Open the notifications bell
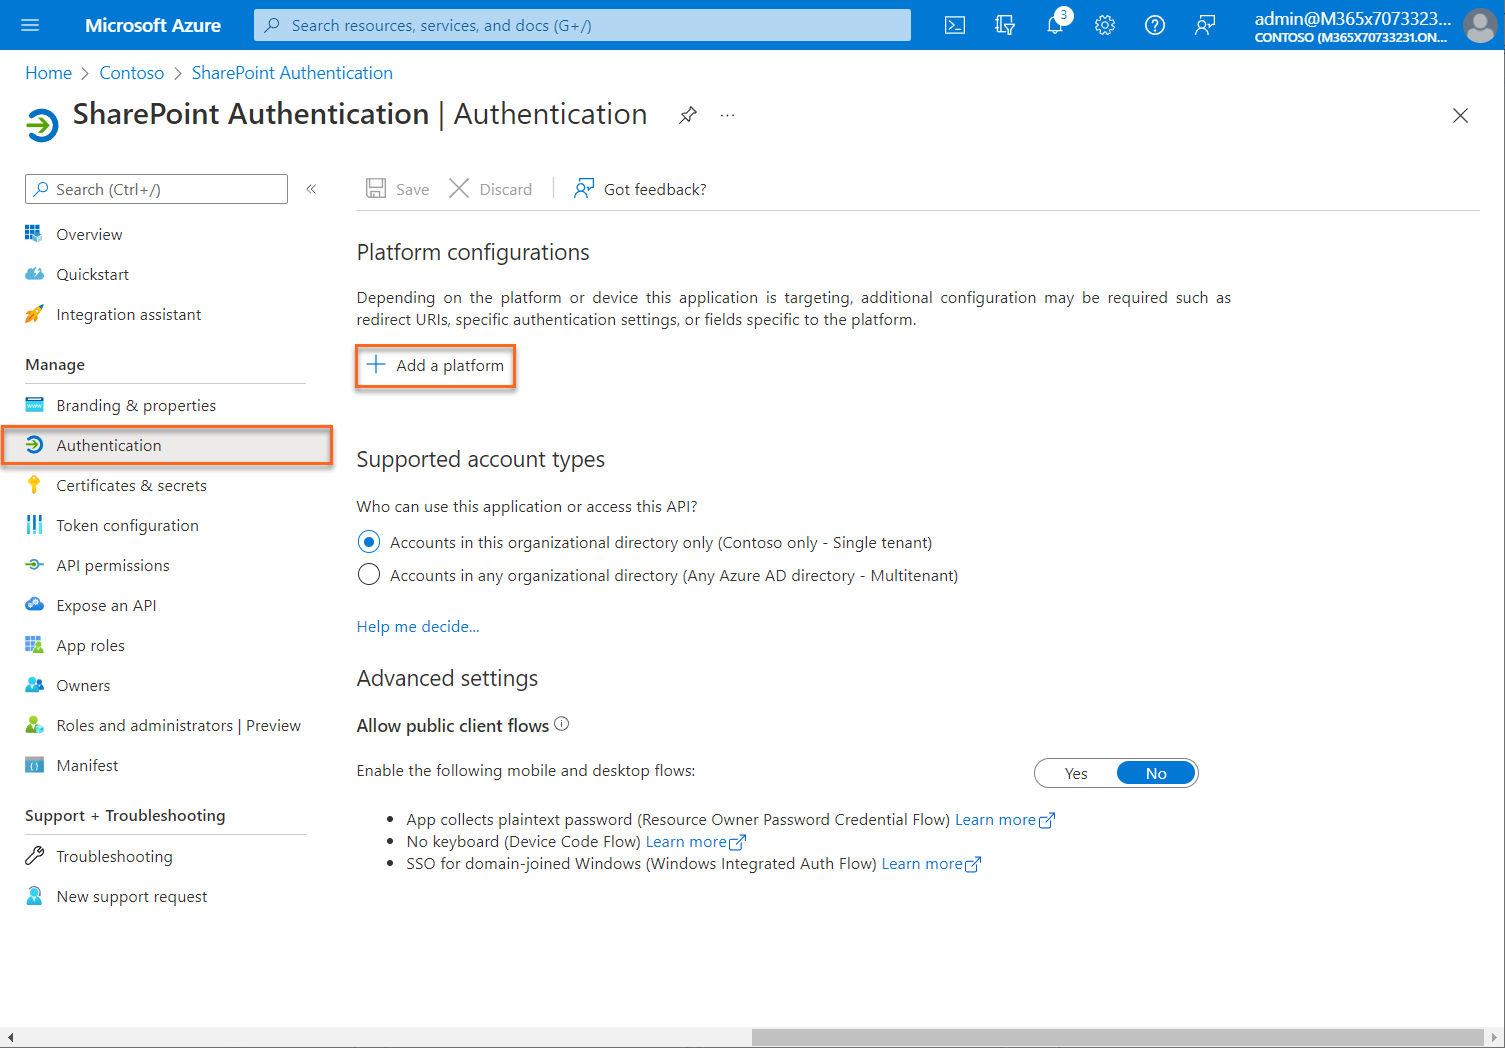This screenshot has height=1048, width=1505. tap(1054, 25)
